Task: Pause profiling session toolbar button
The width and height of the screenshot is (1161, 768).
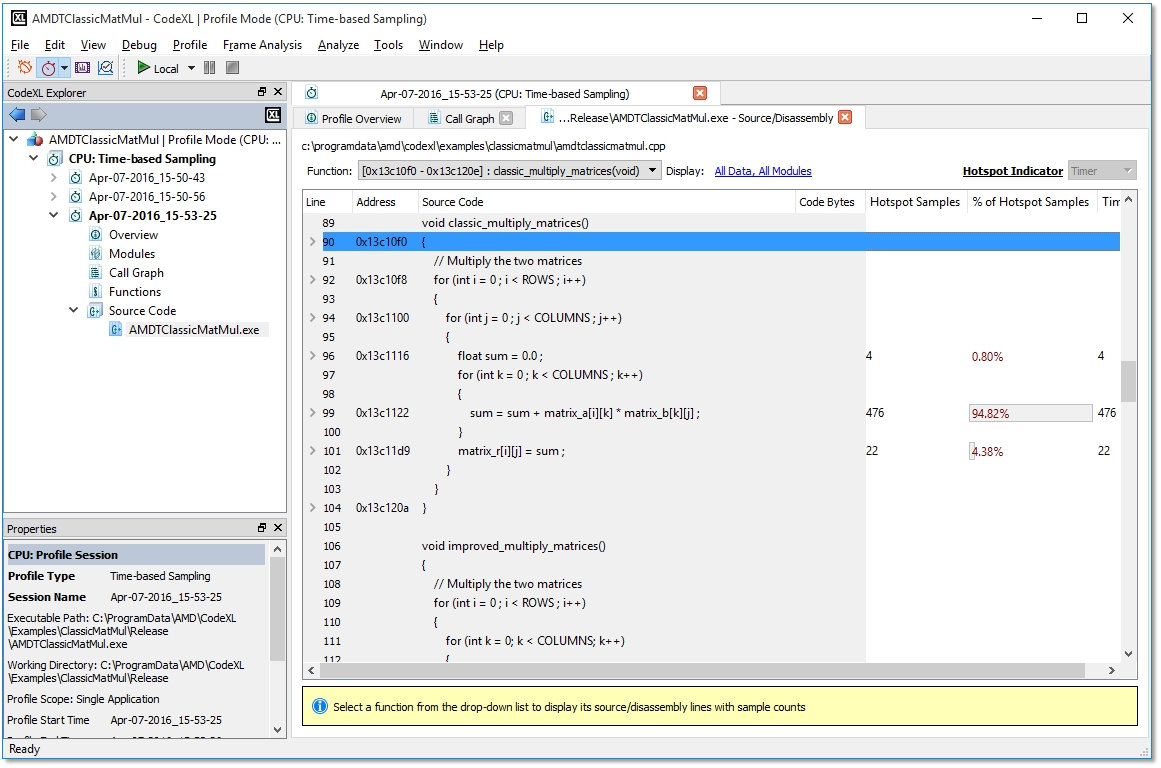Action: point(210,68)
